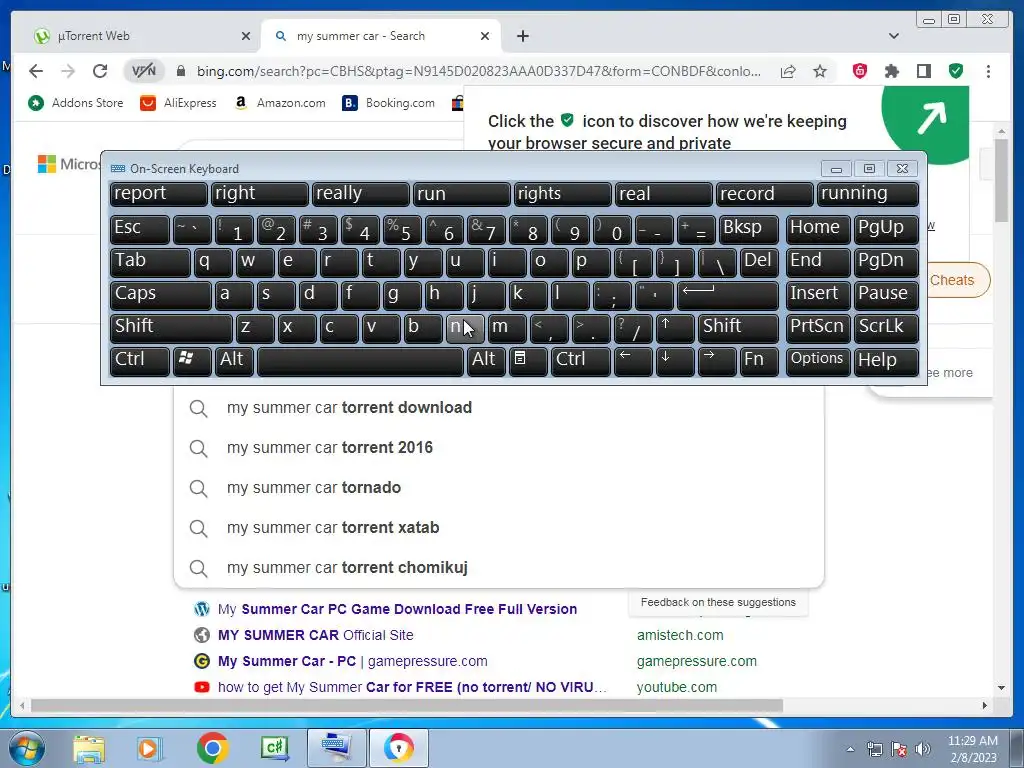
Task: Open the Amazon.com bookmark
Action: (280, 103)
